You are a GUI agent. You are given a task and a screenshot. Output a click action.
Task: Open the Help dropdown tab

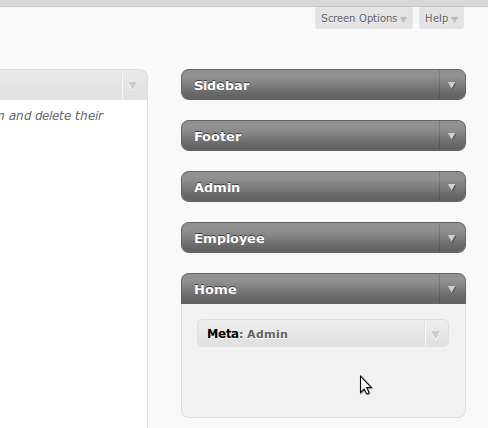tap(441, 18)
